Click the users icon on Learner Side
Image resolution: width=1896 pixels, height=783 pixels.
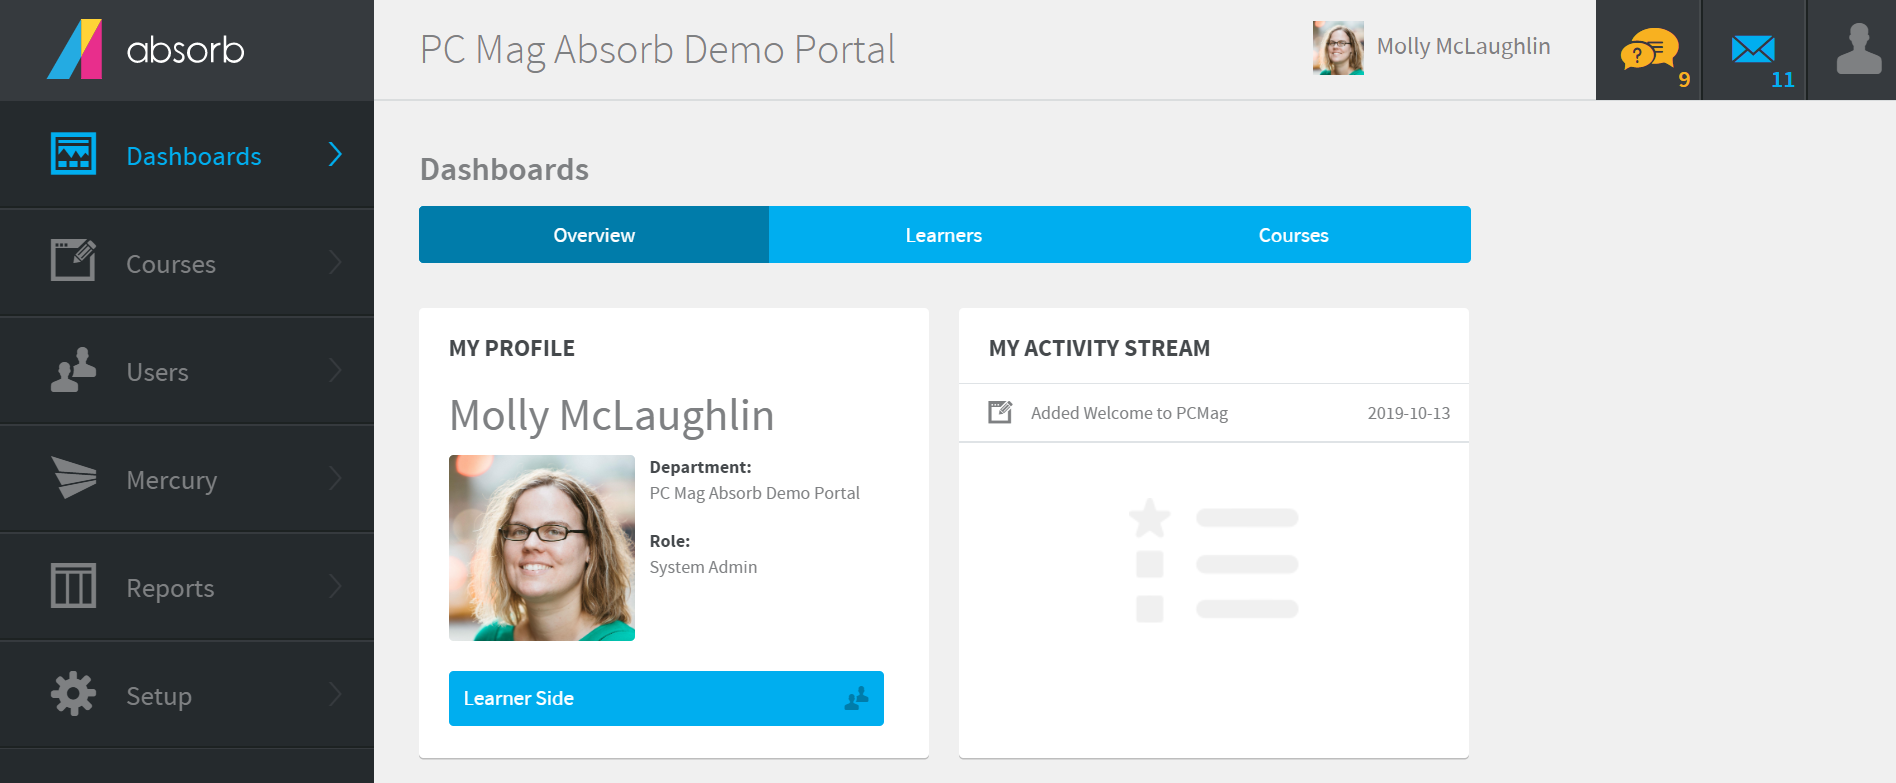(856, 698)
